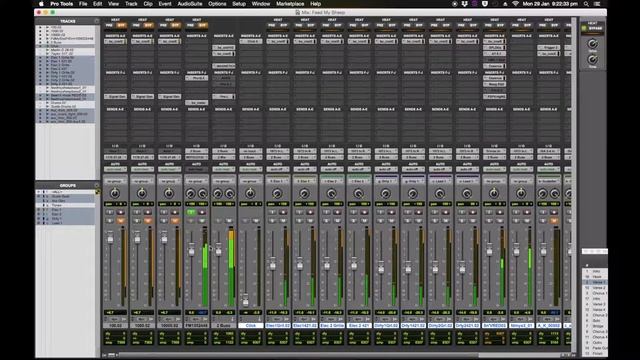Open the automation mode selector on Click track
The height and width of the screenshot is (360, 640).
(x=250, y=169)
